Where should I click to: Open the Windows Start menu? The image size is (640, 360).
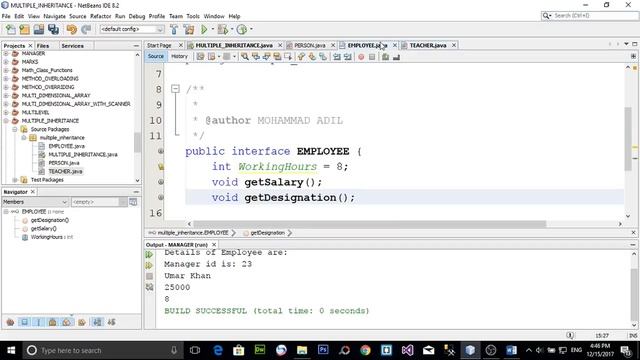pyautogui.click(x=11, y=350)
